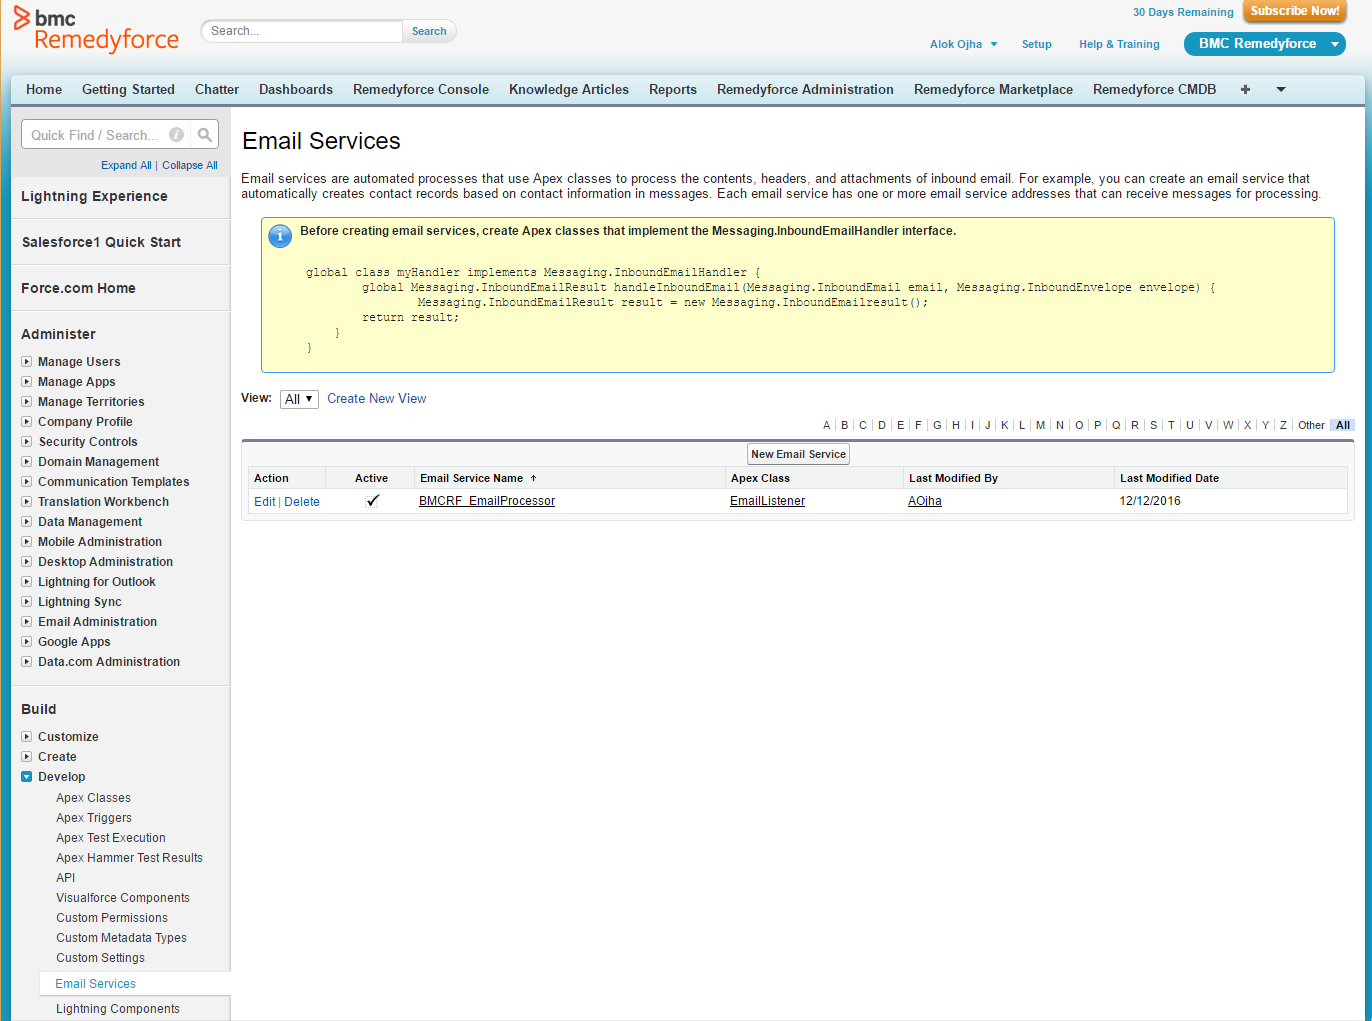The image size is (1372, 1021).
Task: Click the sort arrow on Email Service Name
Action: 534,479
